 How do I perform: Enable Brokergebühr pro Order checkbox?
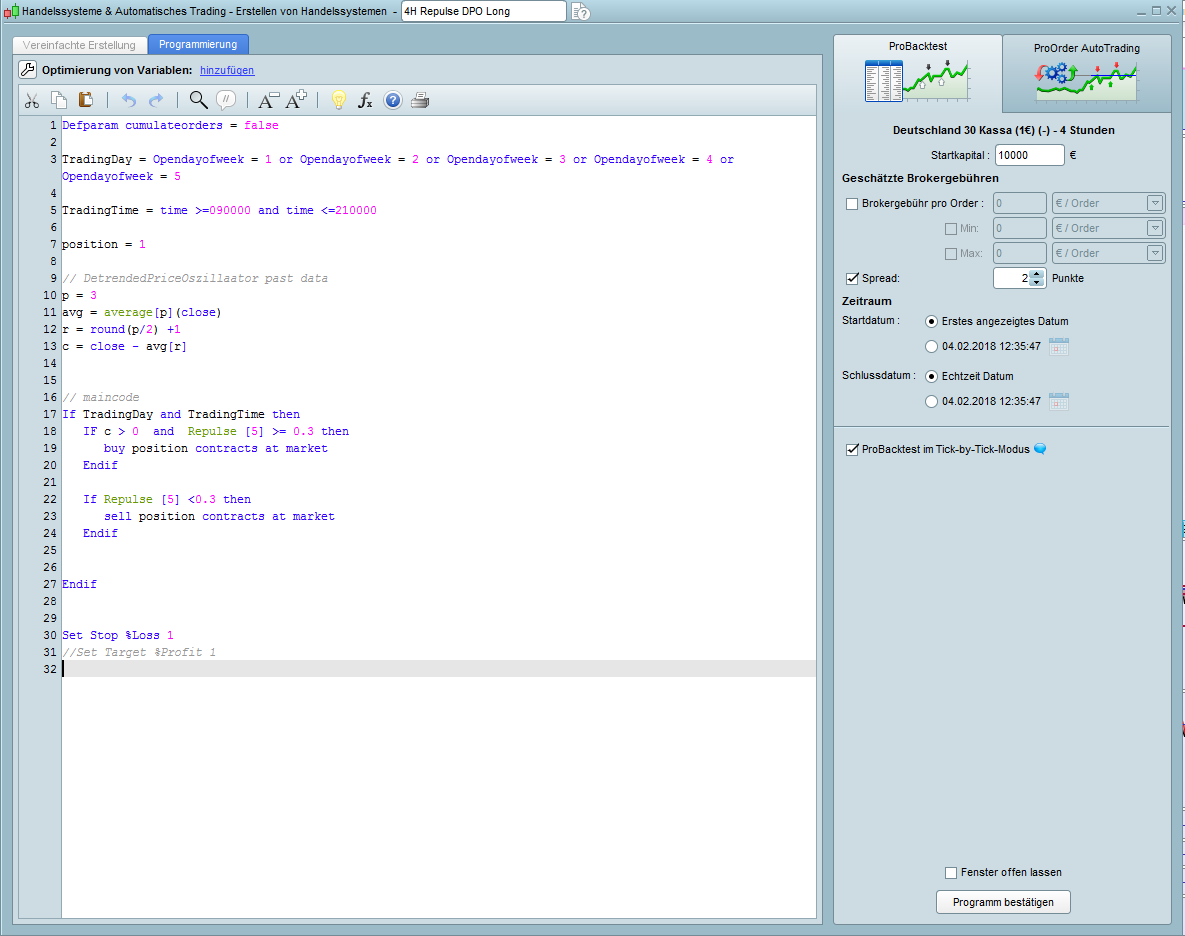tap(852, 204)
